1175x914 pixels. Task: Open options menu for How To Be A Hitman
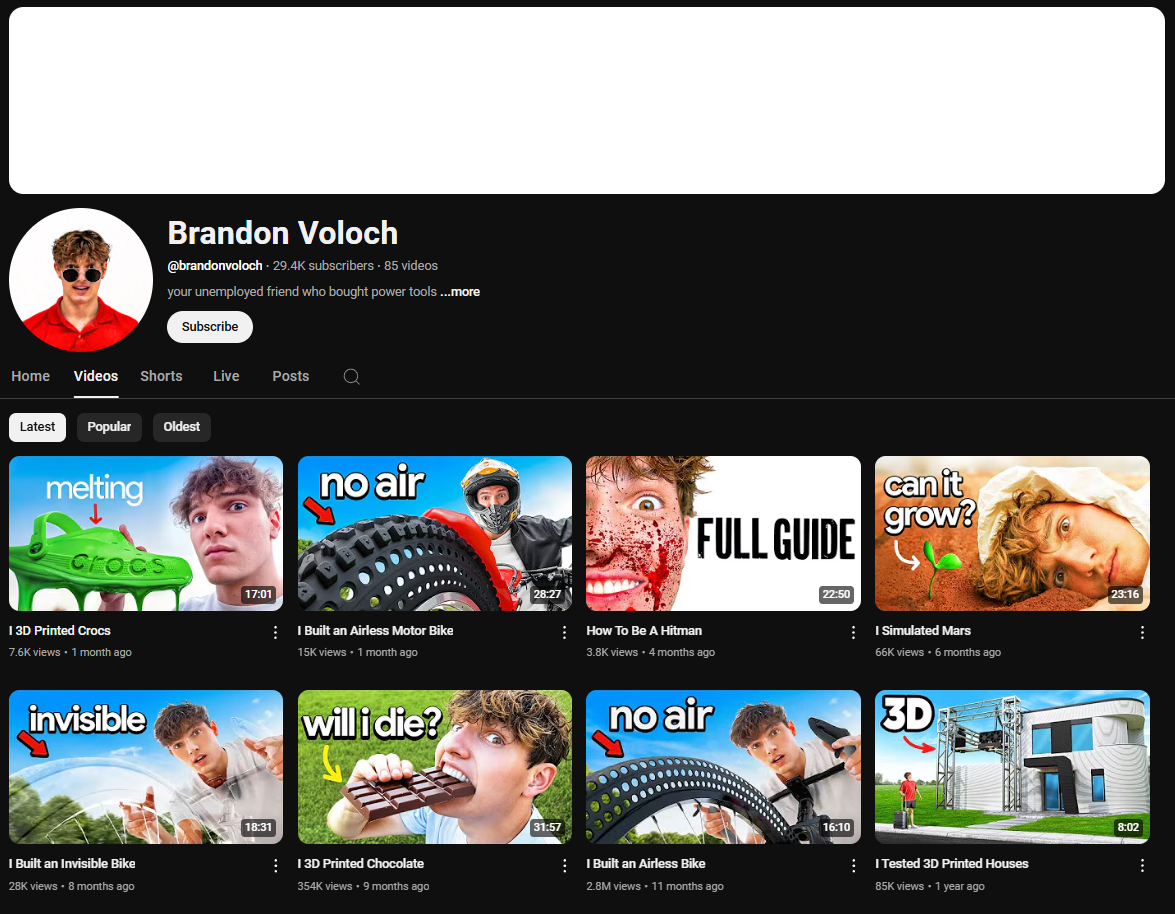click(853, 632)
